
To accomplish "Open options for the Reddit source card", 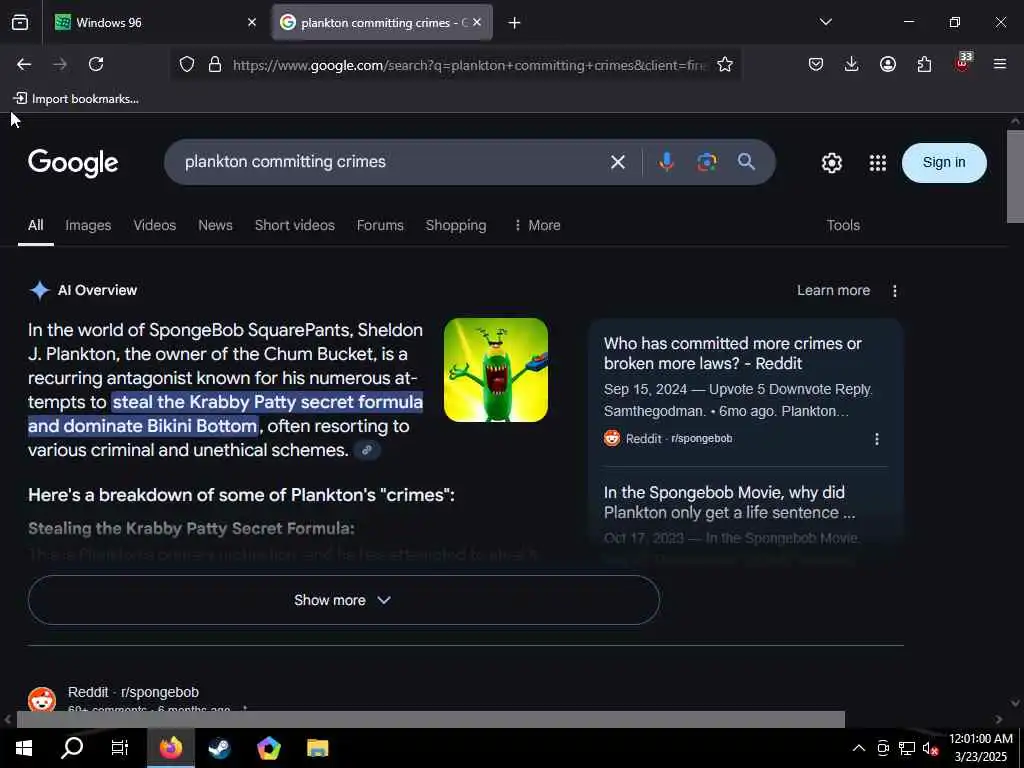I will pyautogui.click(x=876, y=439).
